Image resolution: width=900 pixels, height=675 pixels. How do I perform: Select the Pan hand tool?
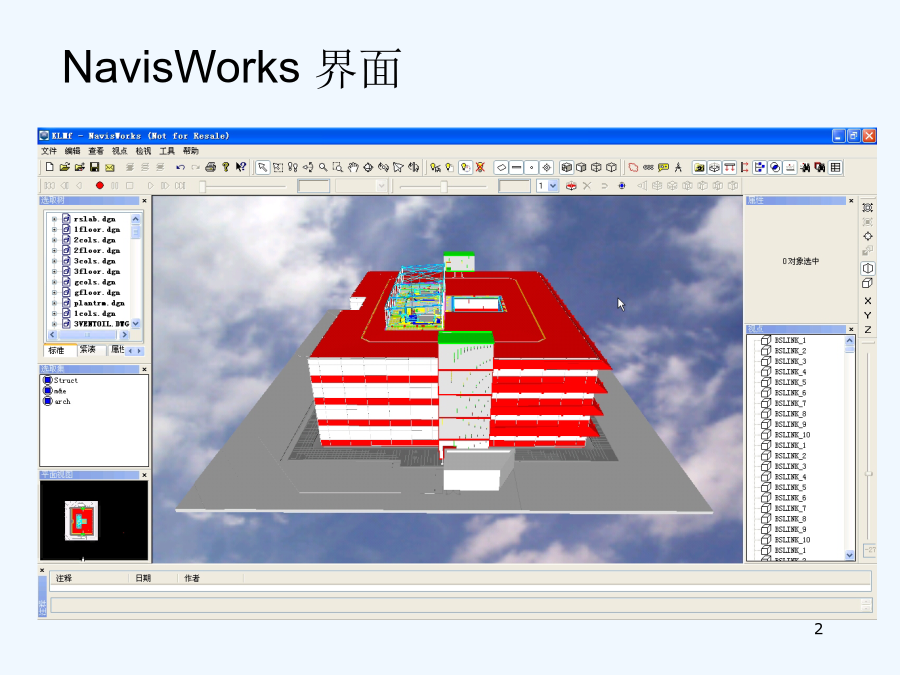pos(353,167)
